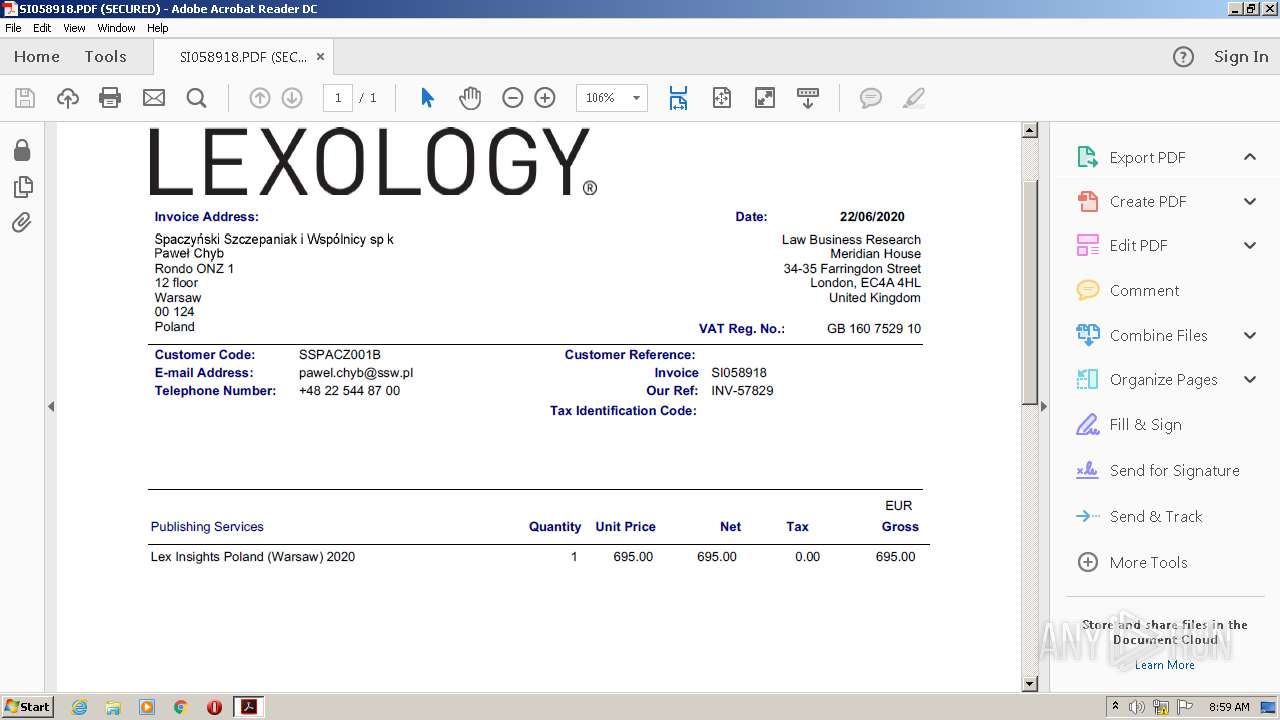Collapse the left navigation pane arrow
The image size is (1280, 720).
51,406
